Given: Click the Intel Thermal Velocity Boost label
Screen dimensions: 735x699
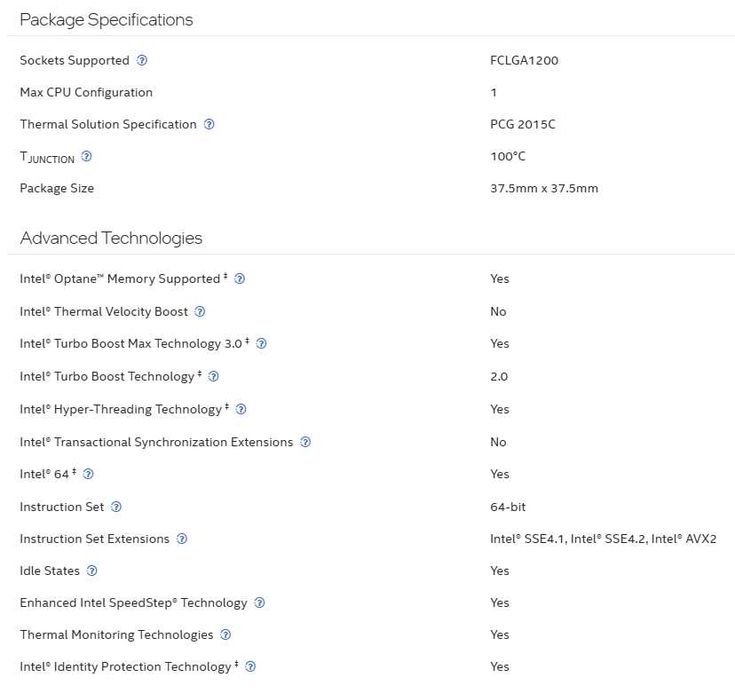Looking at the screenshot, I should (104, 312).
